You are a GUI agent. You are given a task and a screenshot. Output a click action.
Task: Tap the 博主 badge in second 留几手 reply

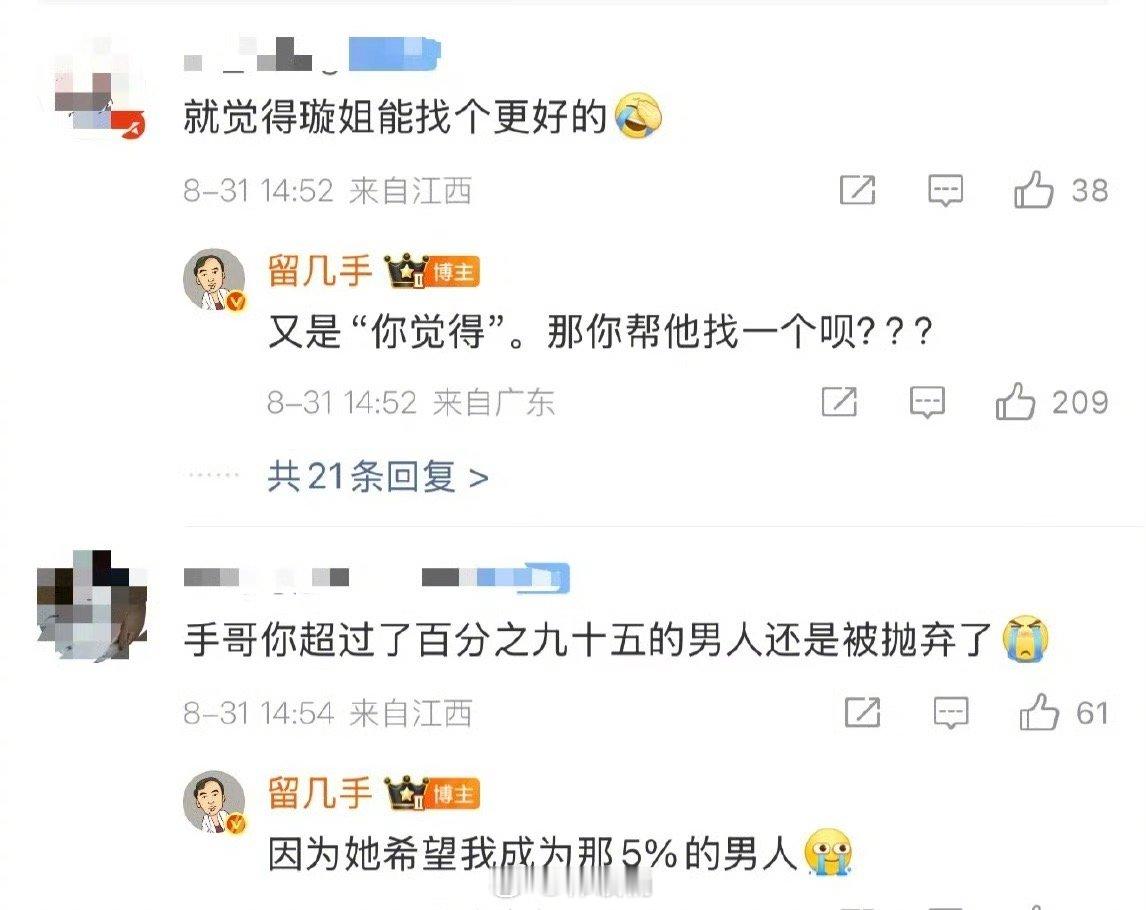[x=453, y=795]
